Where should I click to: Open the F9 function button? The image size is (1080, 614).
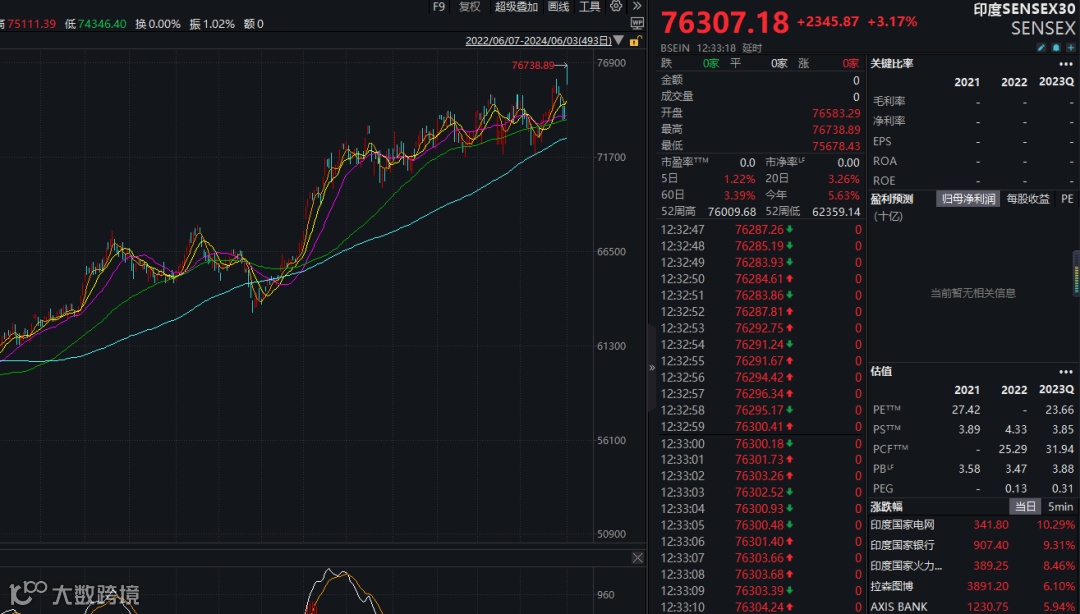[439, 6]
